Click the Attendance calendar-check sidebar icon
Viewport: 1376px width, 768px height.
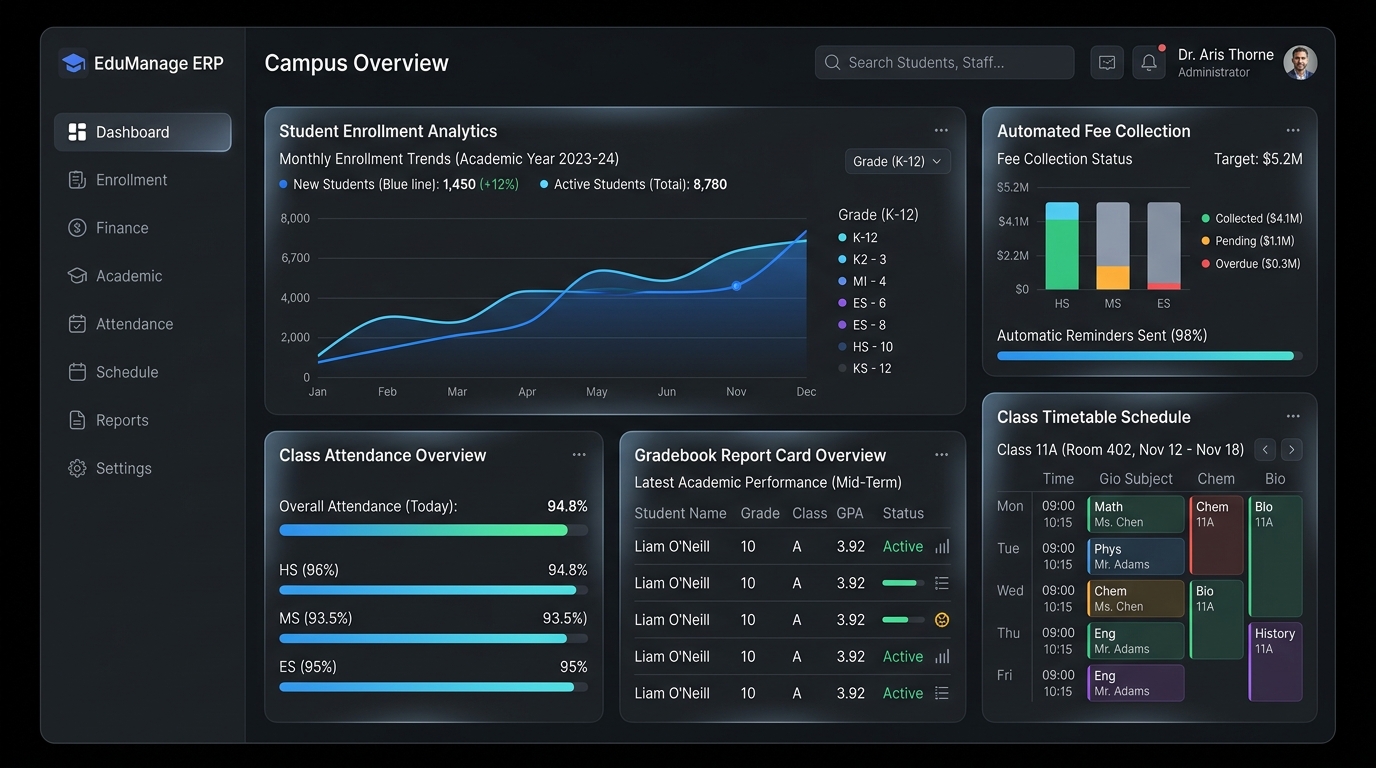[x=77, y=324]
